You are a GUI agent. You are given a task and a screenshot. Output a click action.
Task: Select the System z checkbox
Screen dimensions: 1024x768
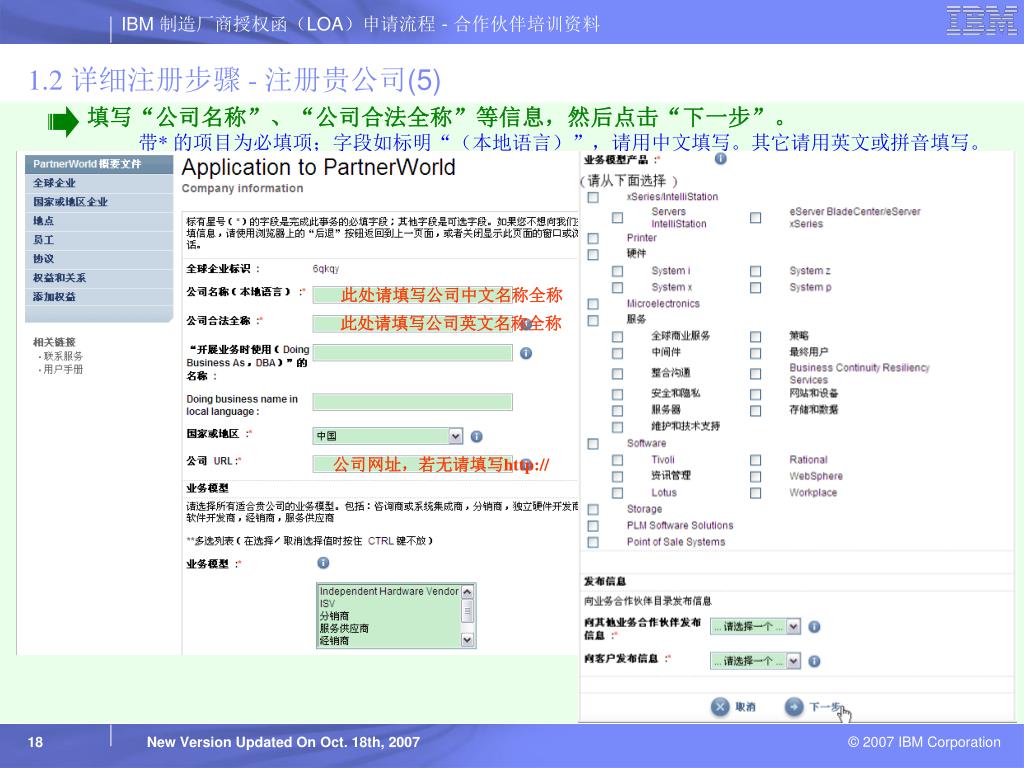(756, 271)
